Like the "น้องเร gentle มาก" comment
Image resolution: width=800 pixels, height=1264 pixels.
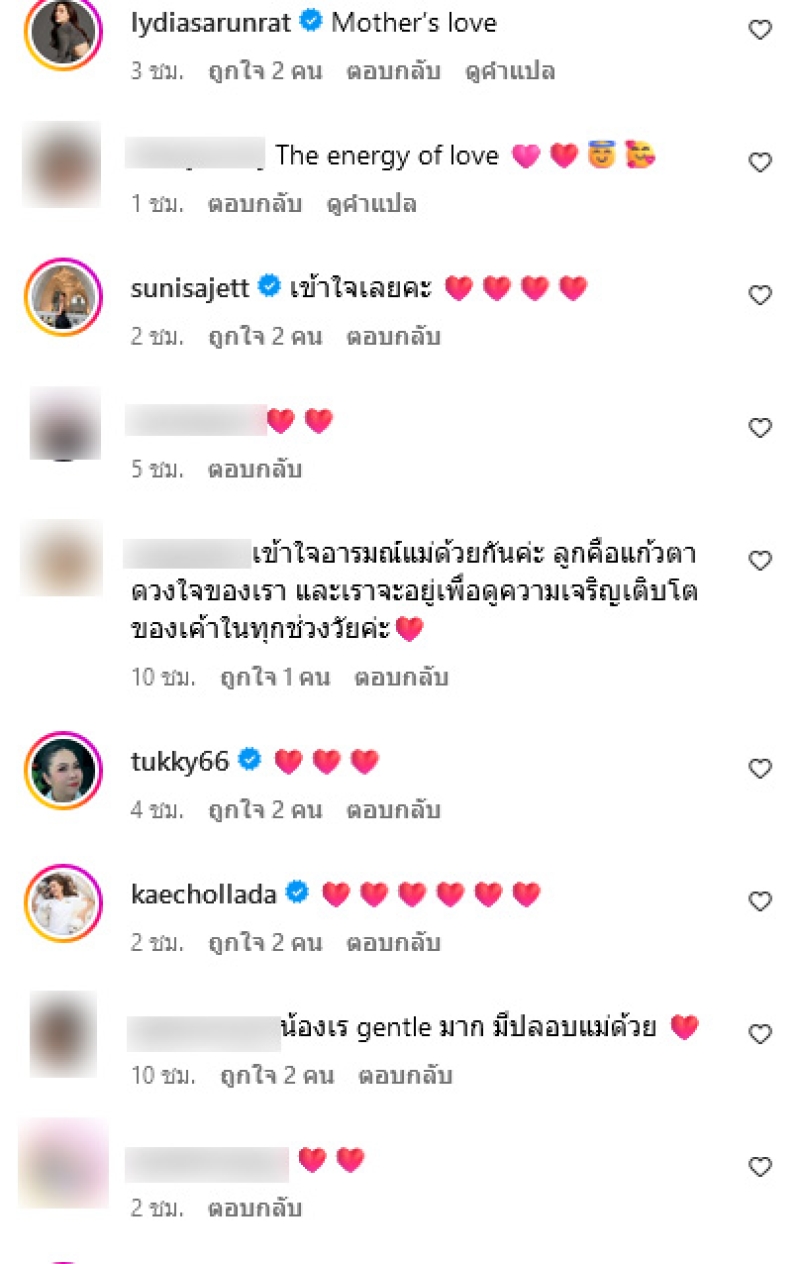760,1034
